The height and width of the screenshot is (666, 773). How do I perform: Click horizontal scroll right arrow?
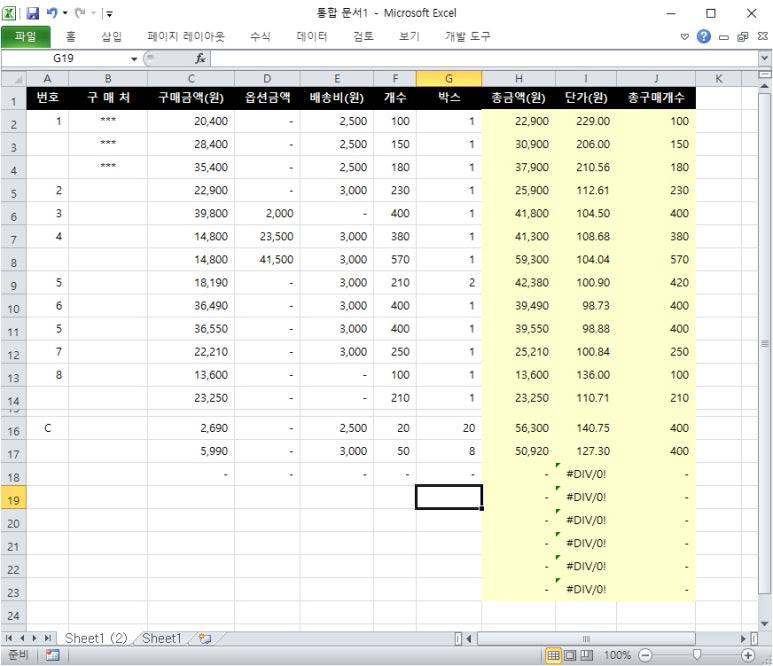(743, 639)
